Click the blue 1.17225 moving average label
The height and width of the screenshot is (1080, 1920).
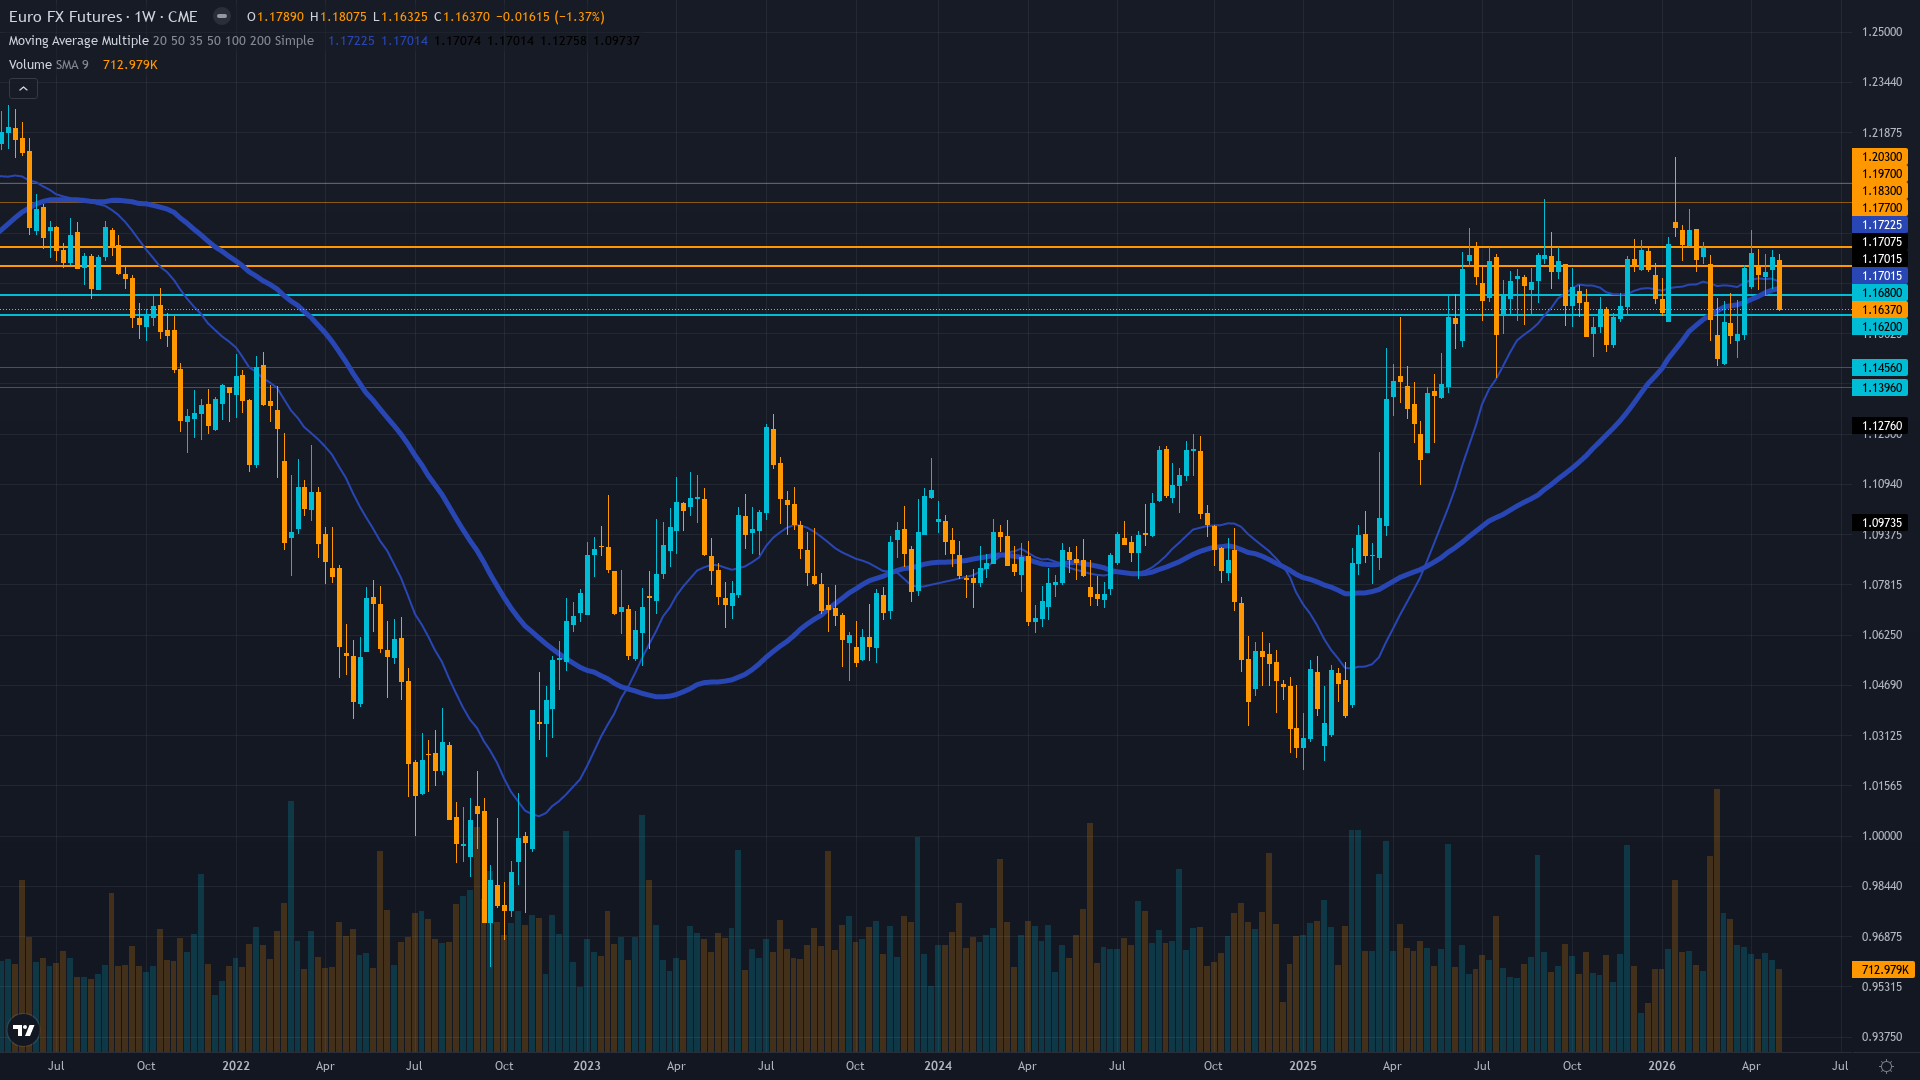tap(1880, 225)
